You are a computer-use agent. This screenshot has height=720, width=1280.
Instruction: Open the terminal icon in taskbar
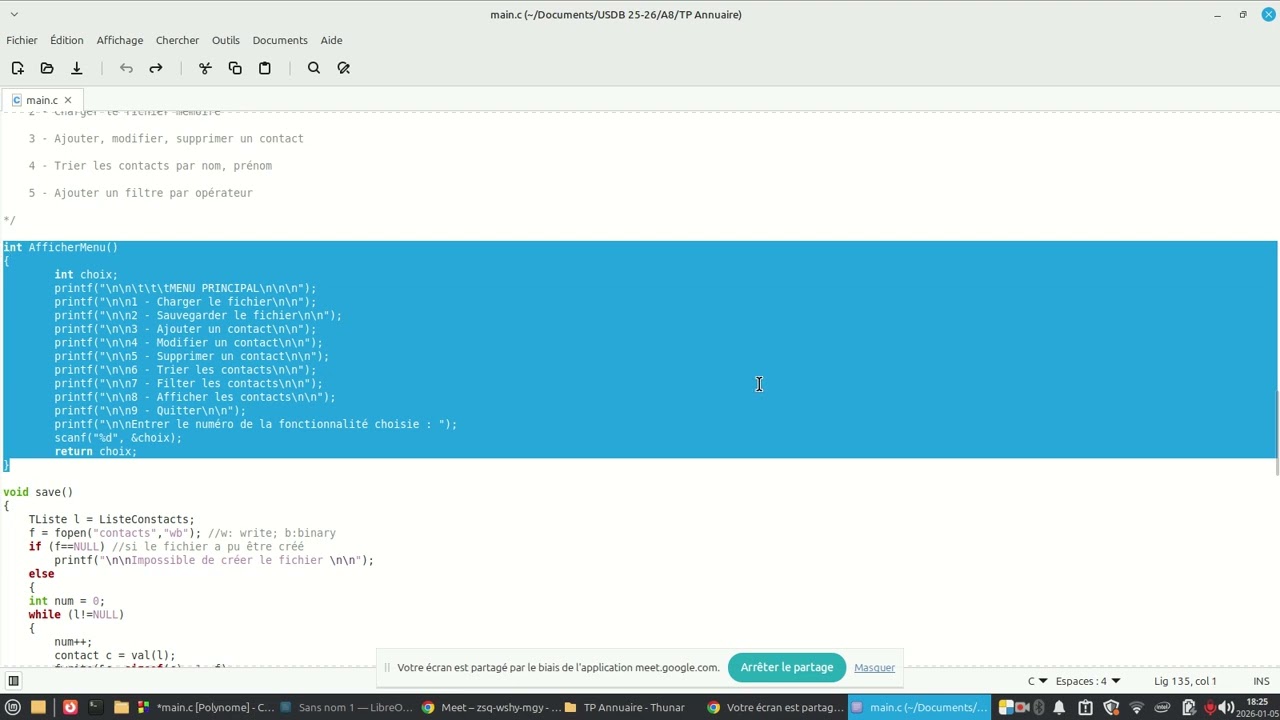[95, 707]
